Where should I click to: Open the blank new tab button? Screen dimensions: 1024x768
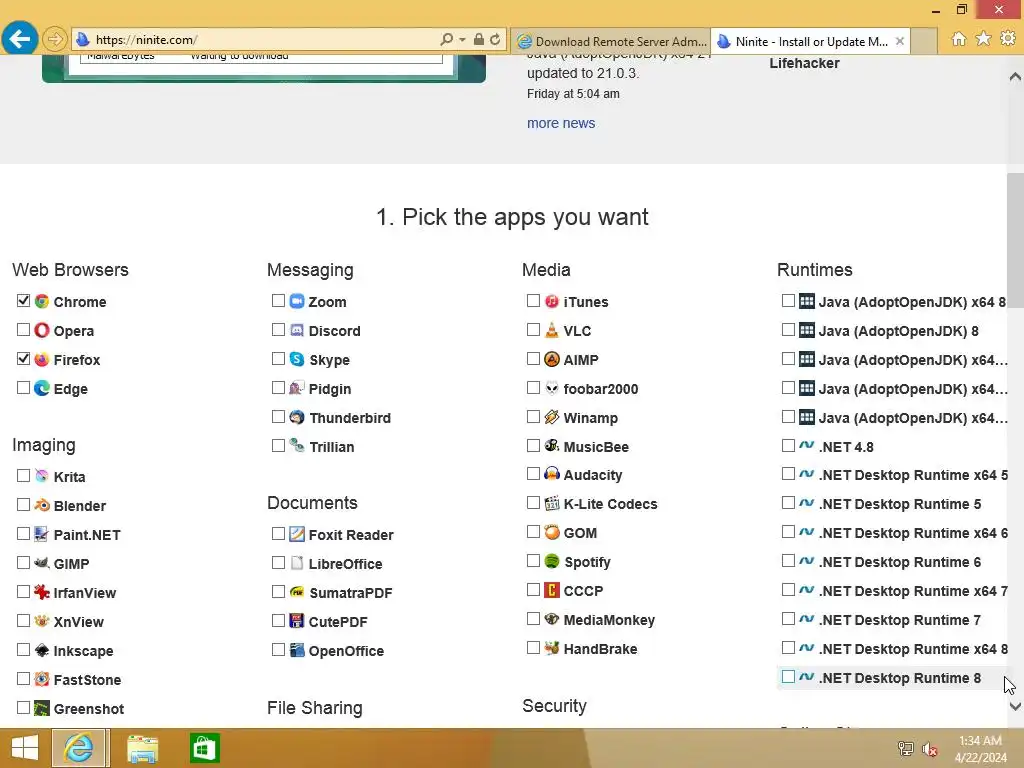(923, 41)
